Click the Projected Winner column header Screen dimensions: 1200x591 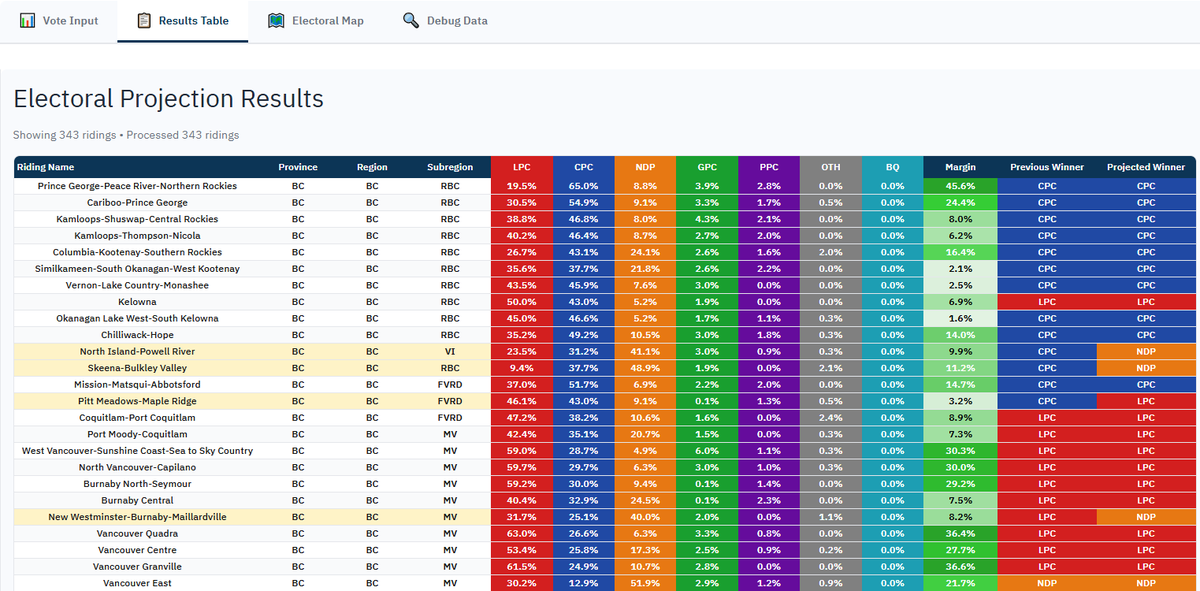pyautogui.click(x=1146, y=167)
